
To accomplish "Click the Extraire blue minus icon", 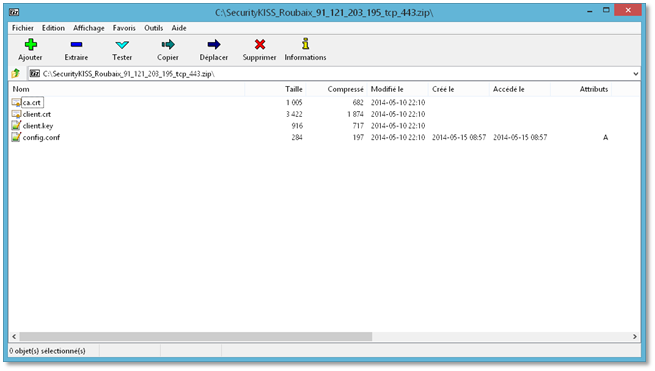I will (76, 44).
